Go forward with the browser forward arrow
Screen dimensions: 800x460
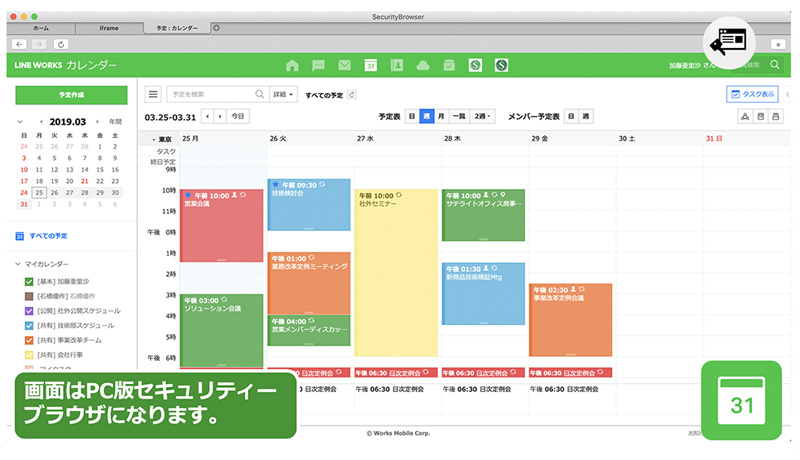39,44
